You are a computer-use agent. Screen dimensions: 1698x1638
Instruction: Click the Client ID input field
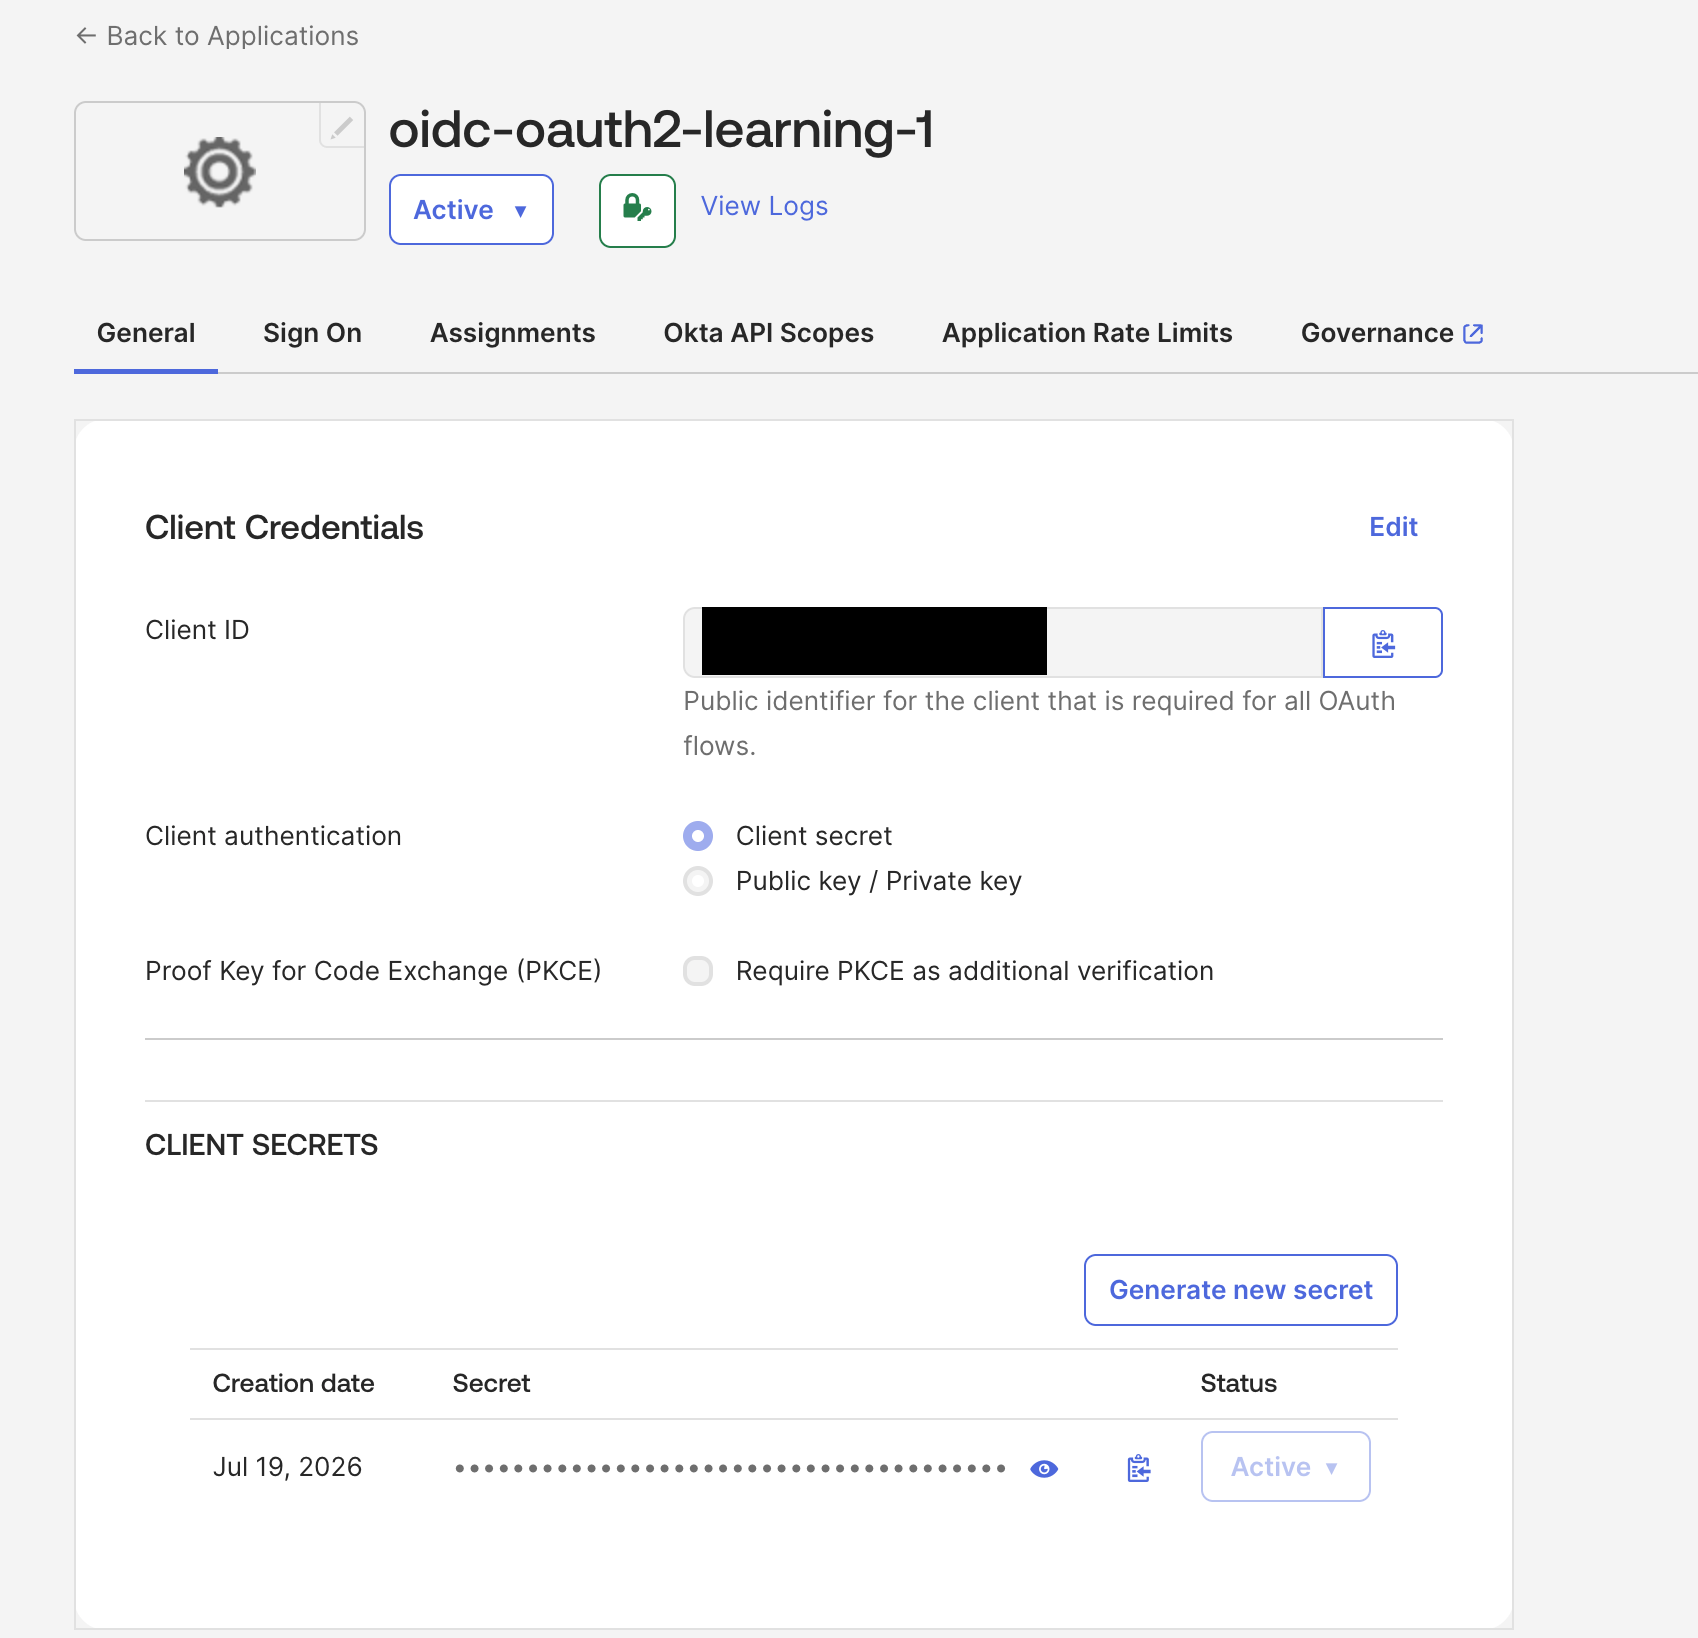pyautogui.click(x=1003, y=642)
